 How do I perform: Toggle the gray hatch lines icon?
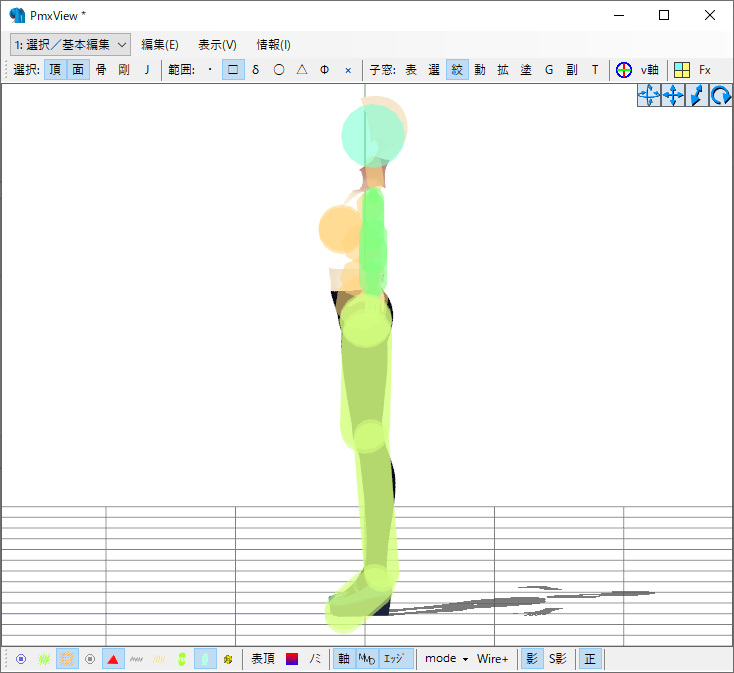(x=136, y=659)
